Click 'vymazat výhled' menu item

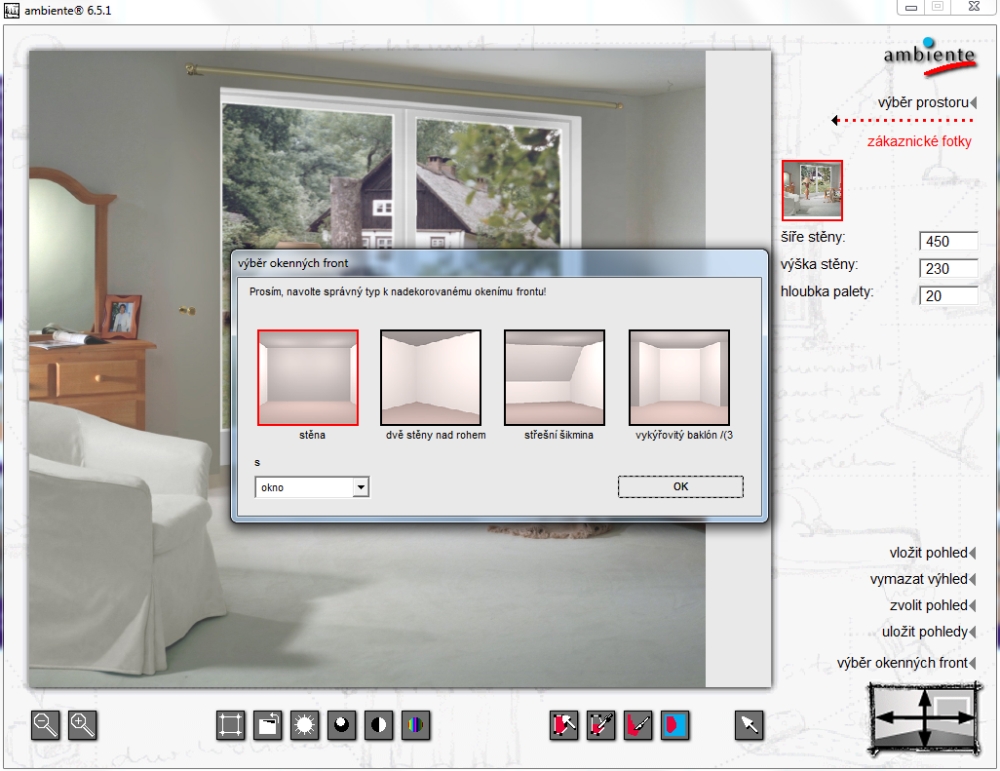(x=923, y=579)
